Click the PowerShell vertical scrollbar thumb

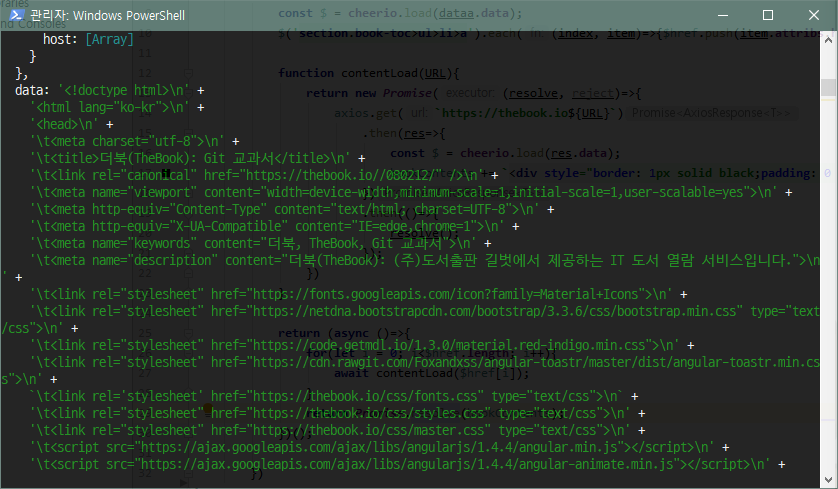[828, 88]
